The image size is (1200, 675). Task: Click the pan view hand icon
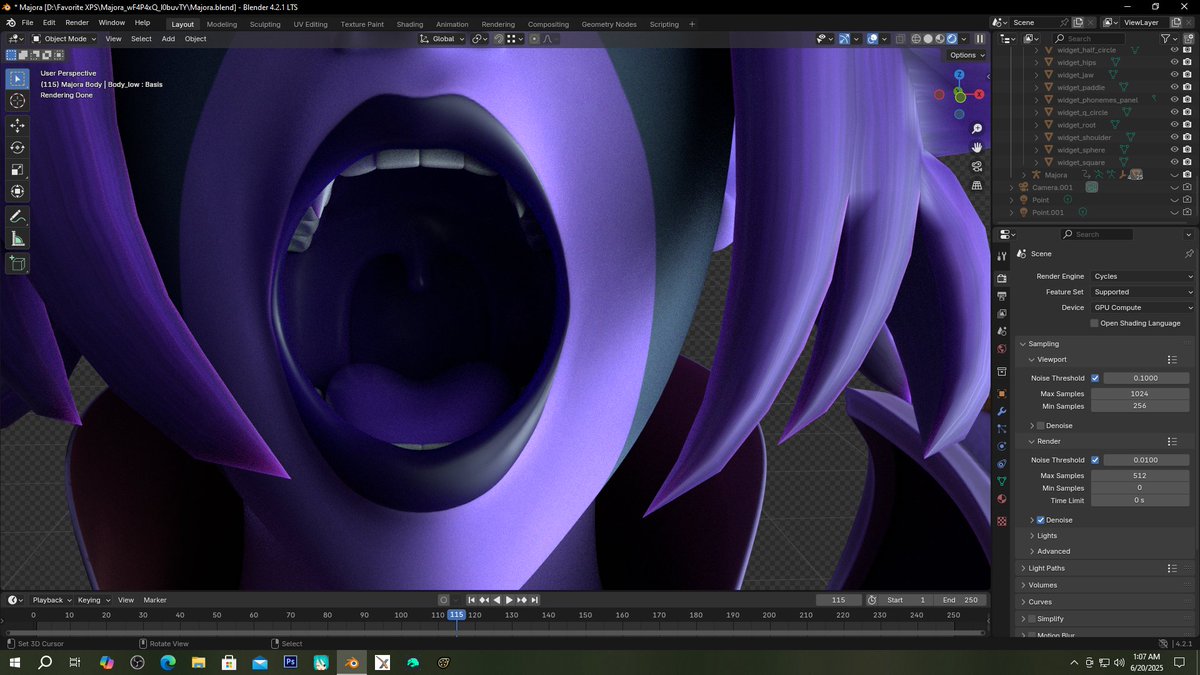tap(977, 147)
